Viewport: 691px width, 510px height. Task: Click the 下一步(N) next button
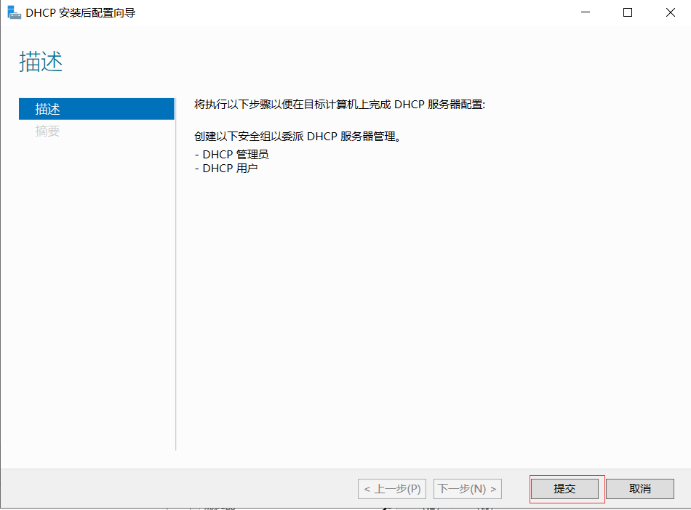tap(467, 489)
